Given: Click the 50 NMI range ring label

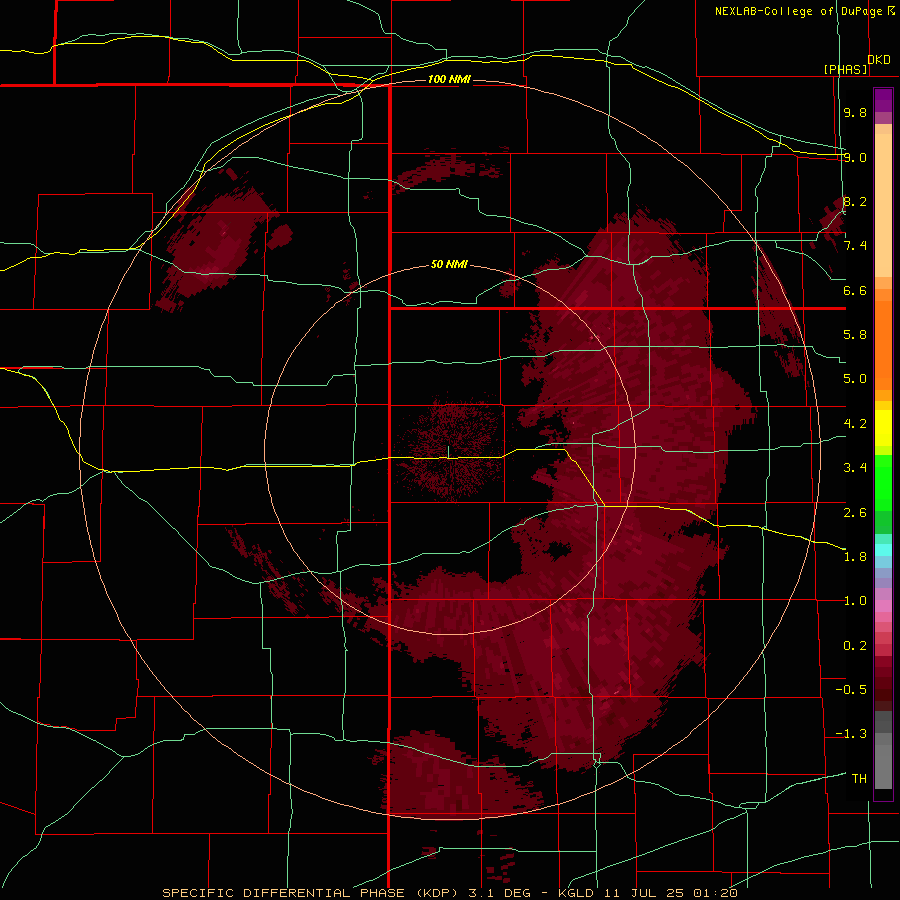Looking at the screenshot, I should click(x=449, y=264).
